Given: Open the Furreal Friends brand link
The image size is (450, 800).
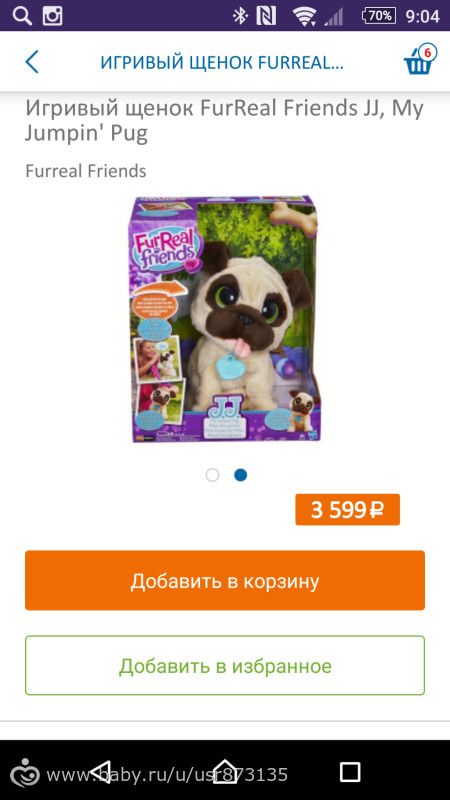Looking at the screenshot, I should coord(86,171).
